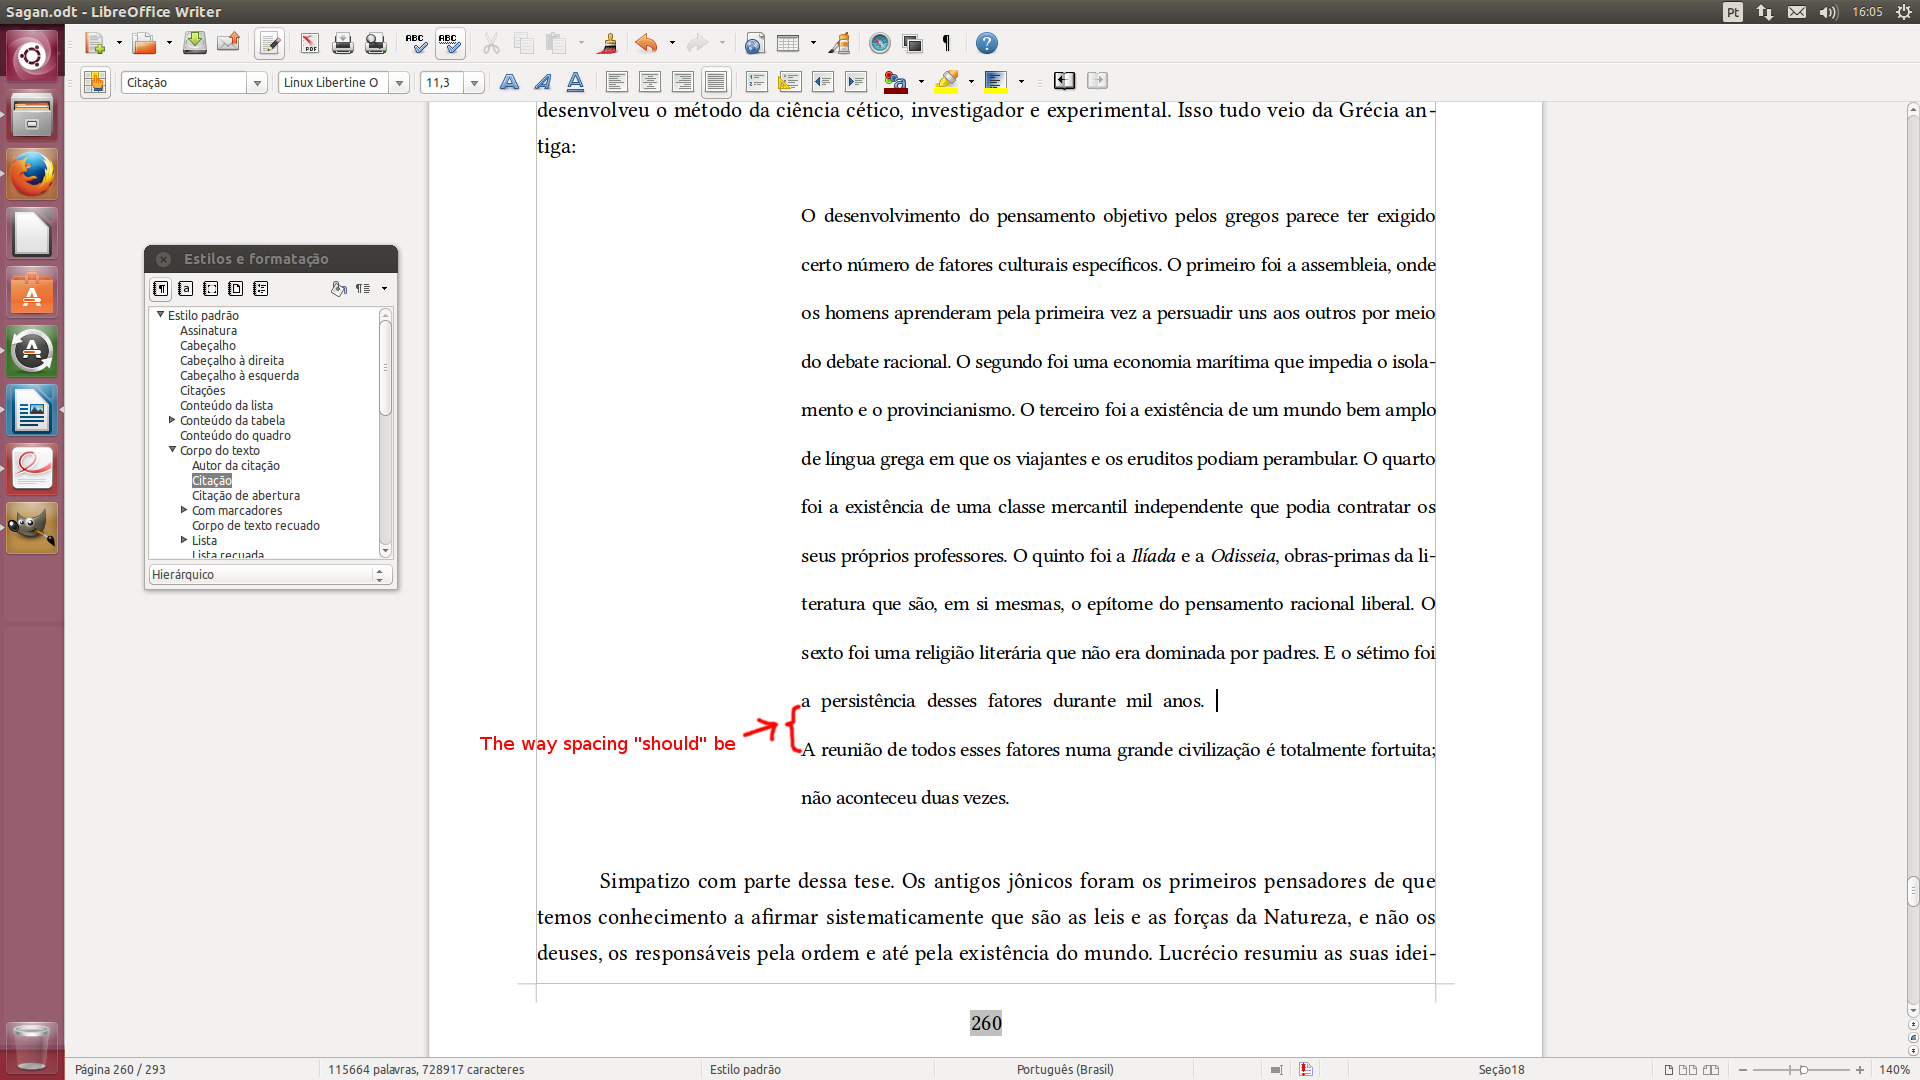Open the Navigator compass icon

tap(879, 43)
